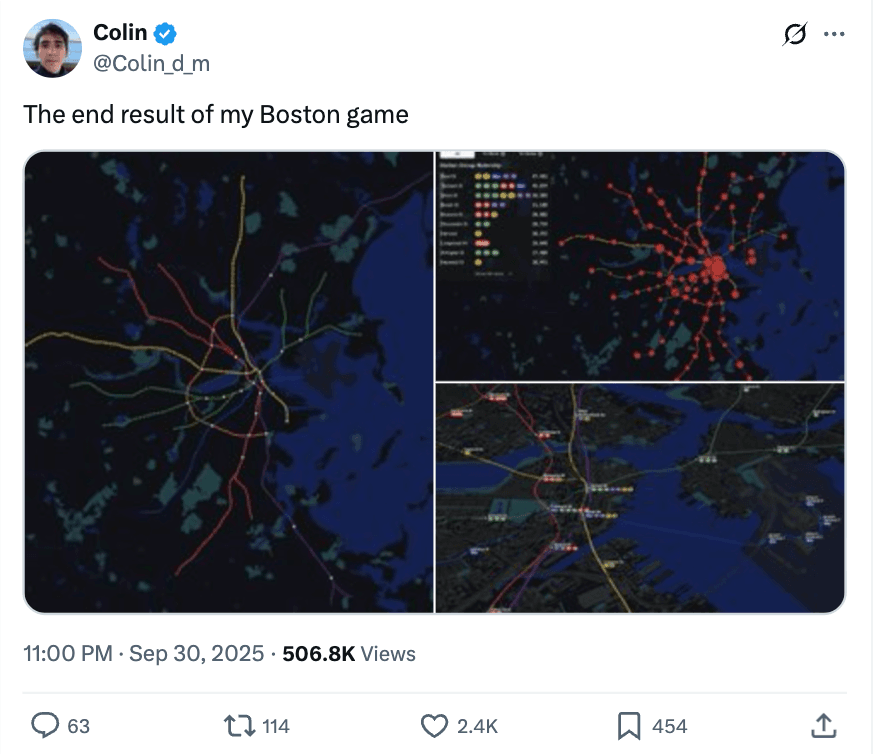Reply using the speech bubble icon
878x754 pixels.
point(44,726)
